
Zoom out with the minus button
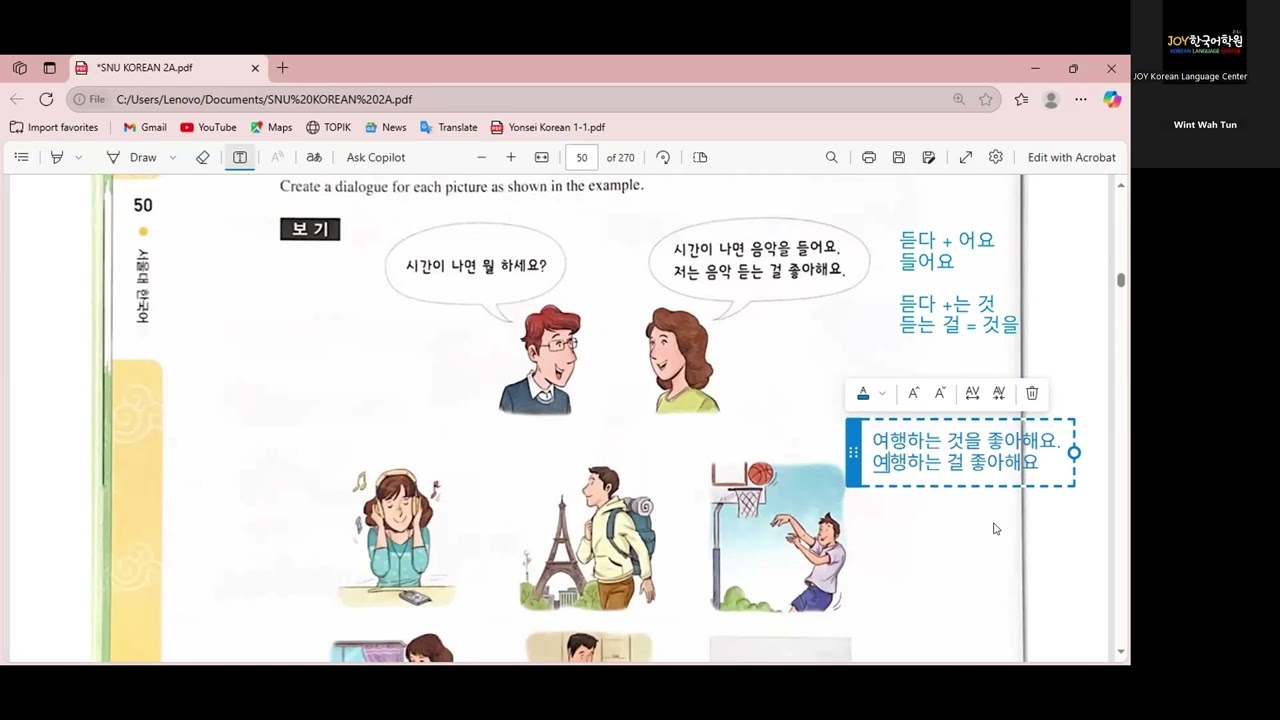[481, 157]
